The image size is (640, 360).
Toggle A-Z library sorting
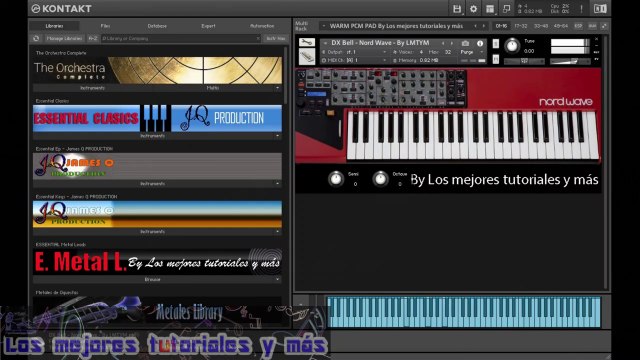click(93, 38)
